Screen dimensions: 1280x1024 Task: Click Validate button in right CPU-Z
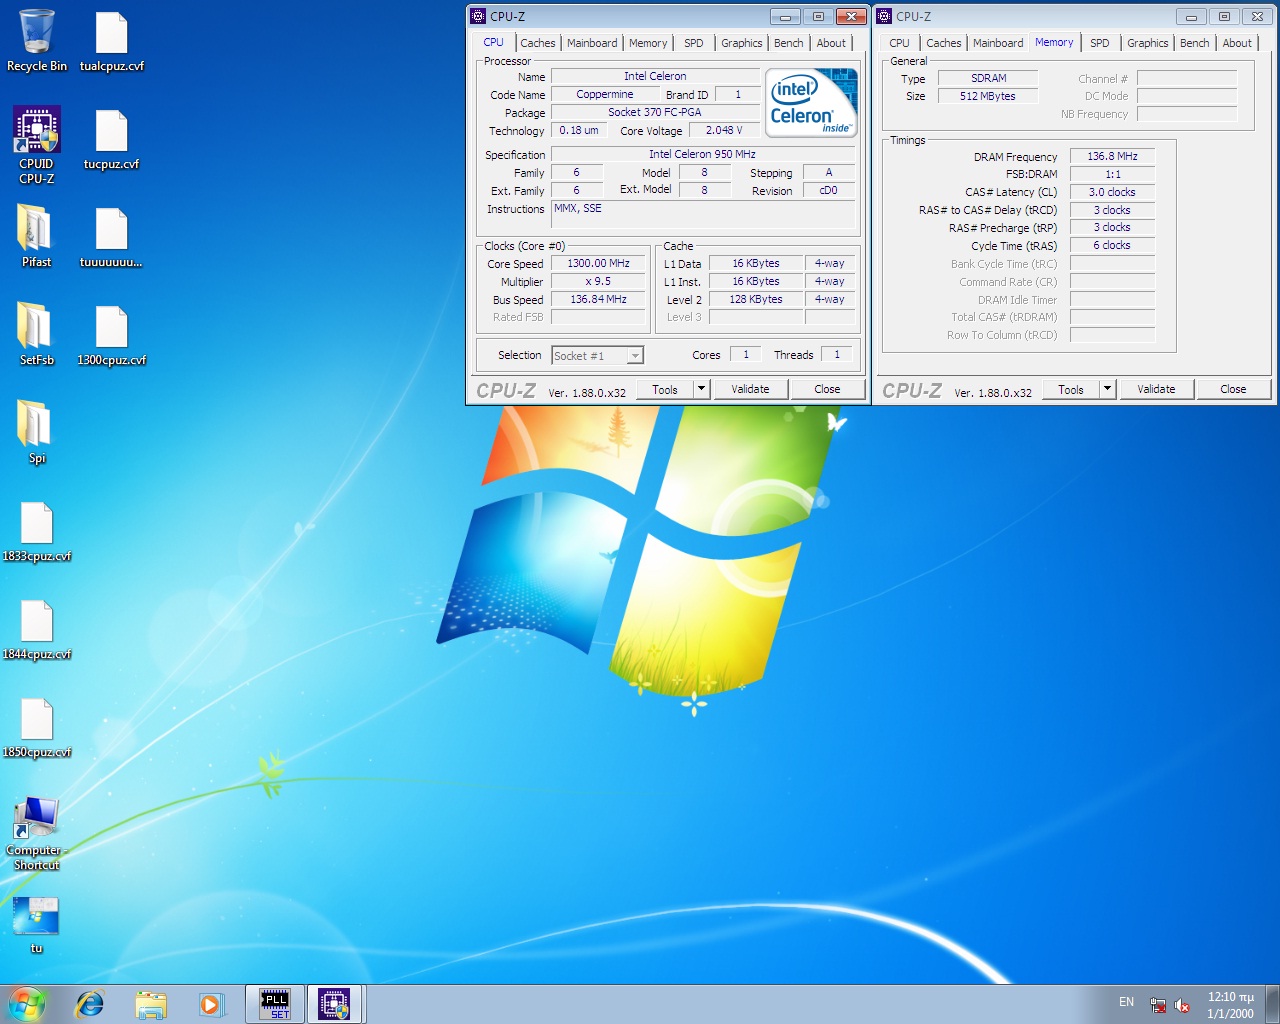click(x=1156, y=389)
